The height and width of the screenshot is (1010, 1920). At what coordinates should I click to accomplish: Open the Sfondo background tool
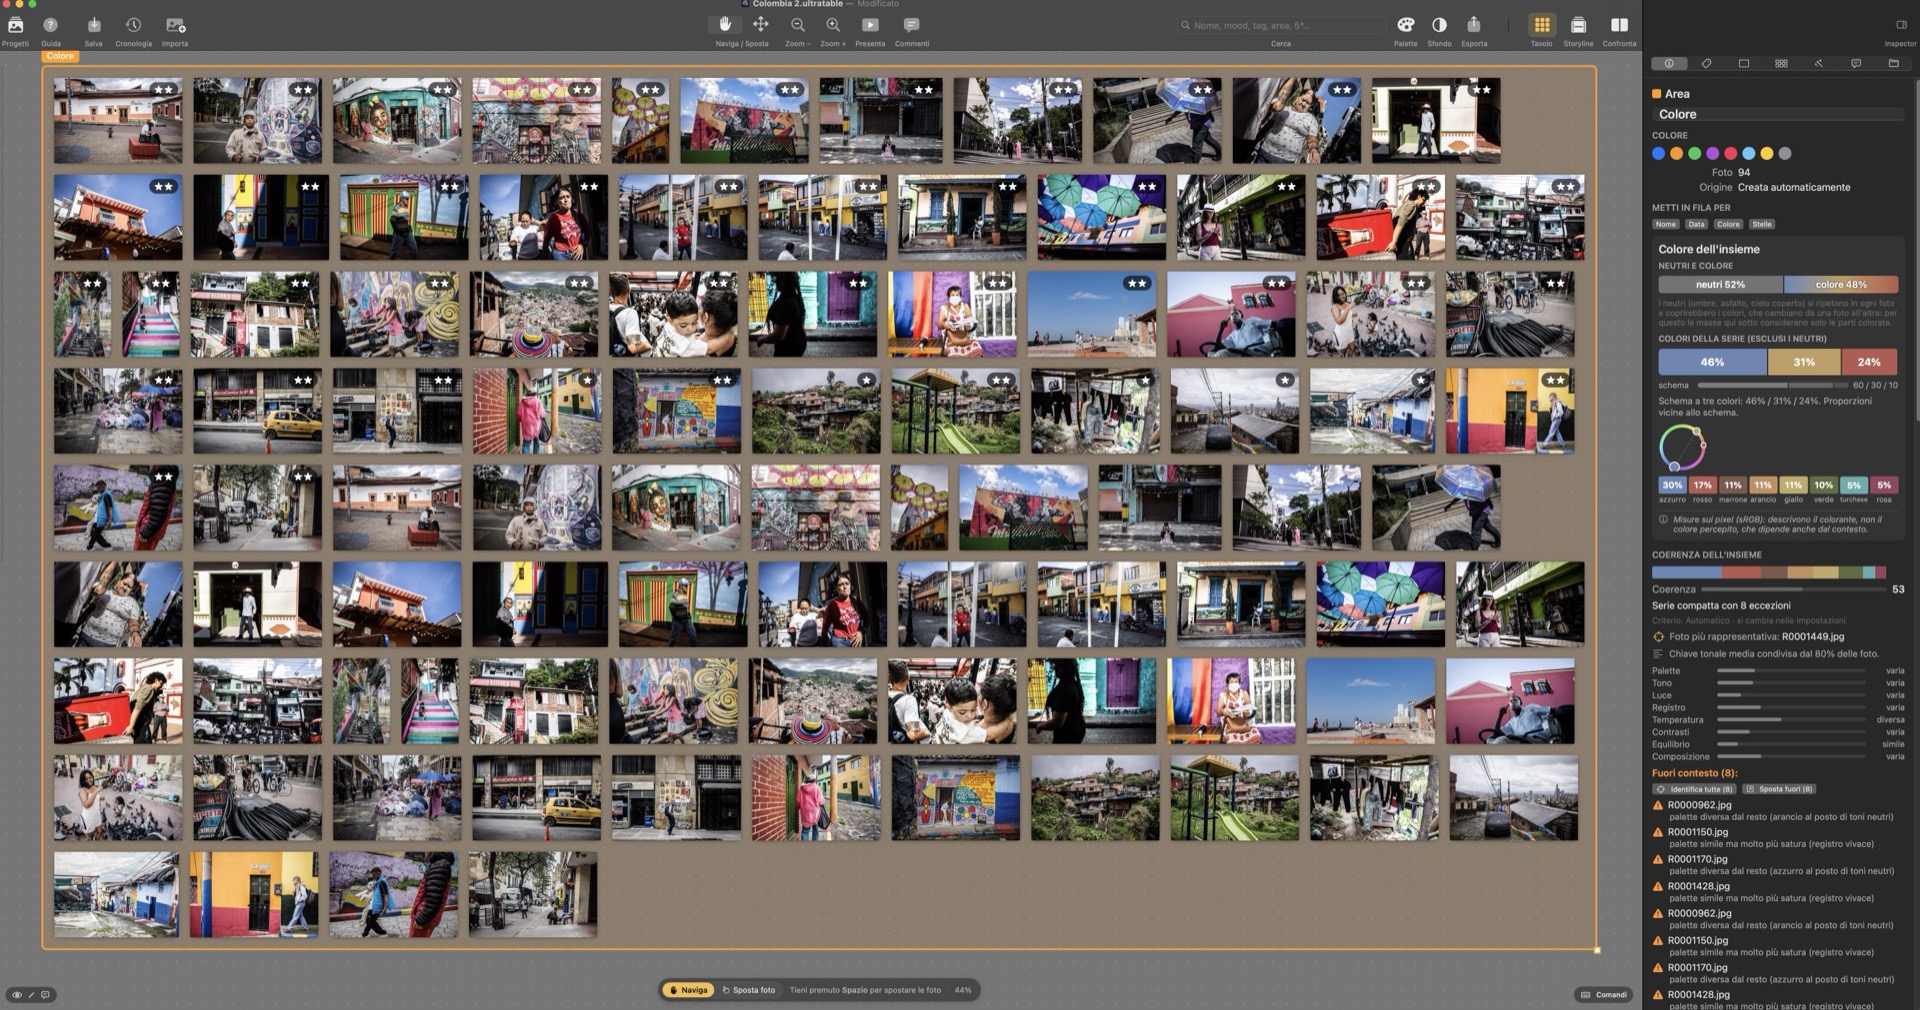(x=1439, y=25)
